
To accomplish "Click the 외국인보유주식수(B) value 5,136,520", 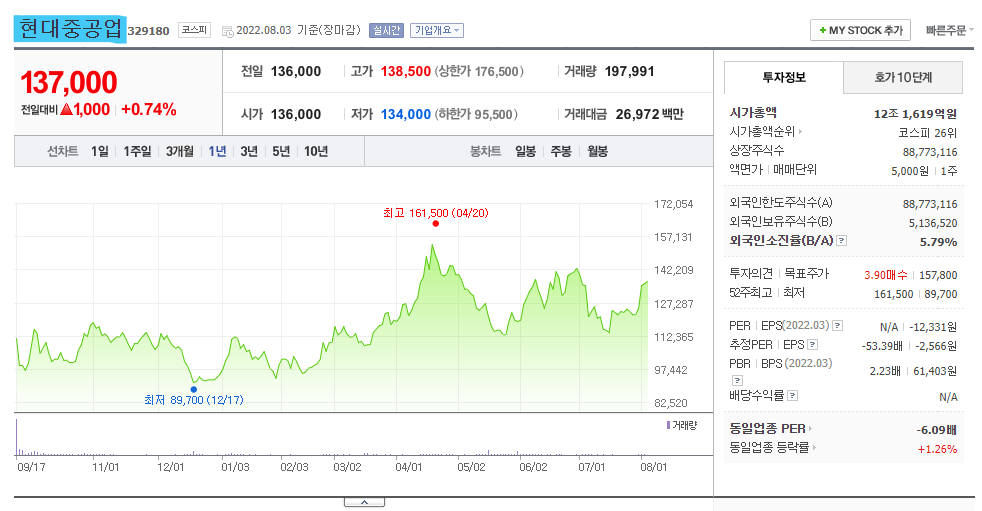I will (933, 224).
